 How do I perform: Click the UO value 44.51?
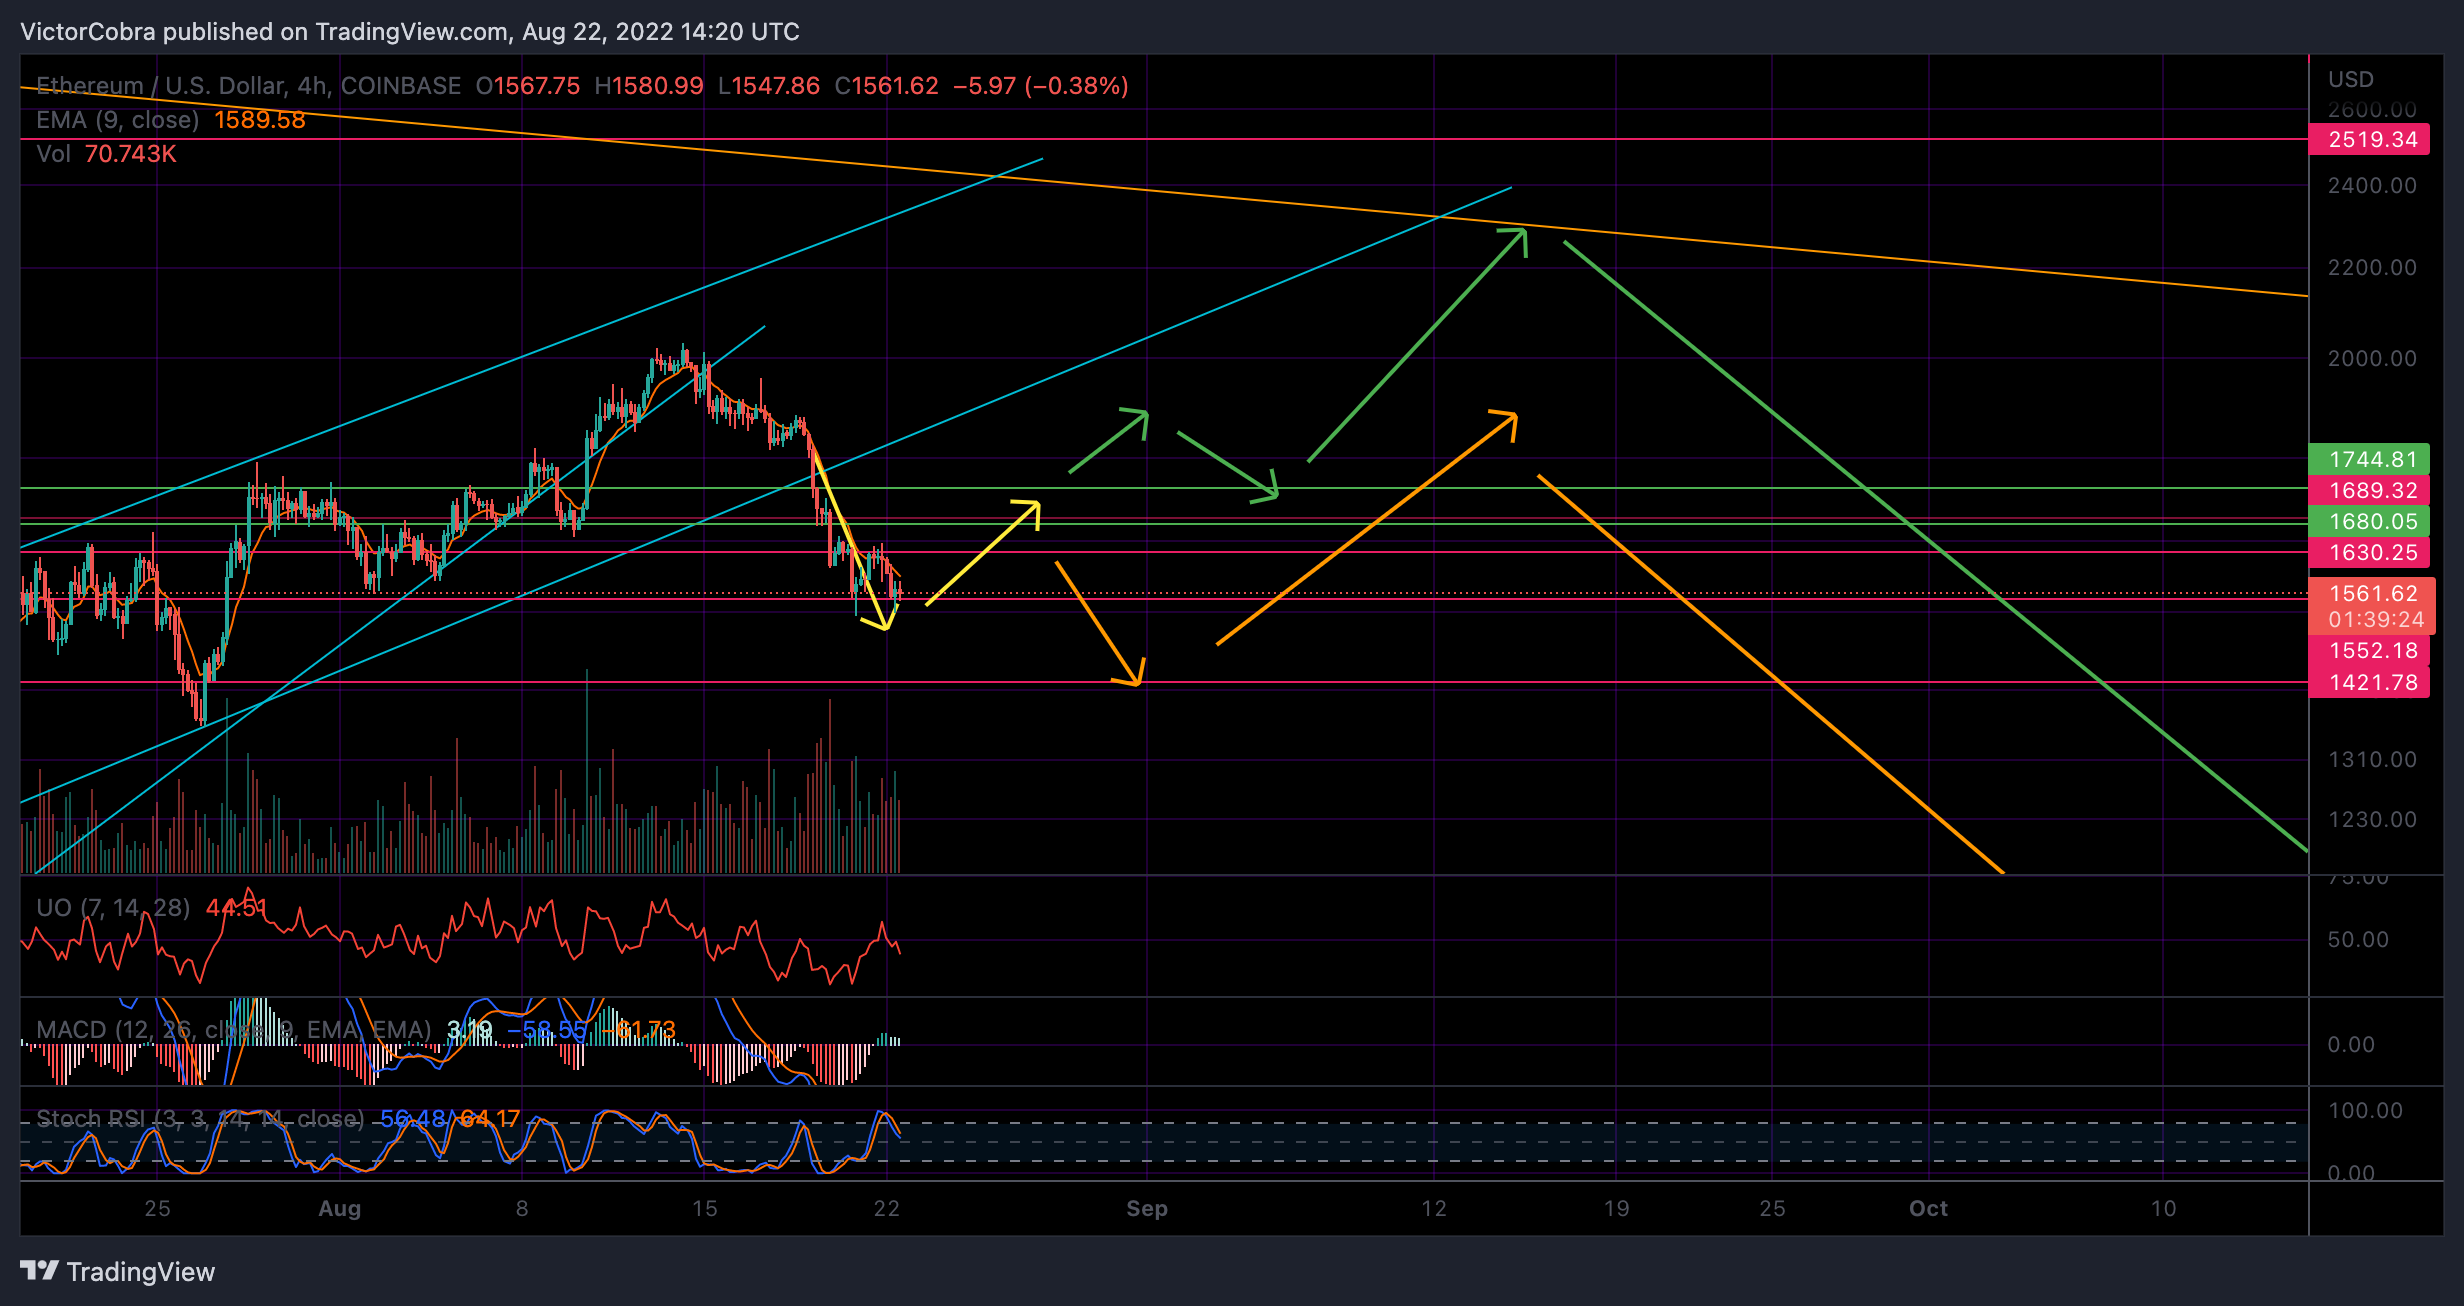coord(236,908)
